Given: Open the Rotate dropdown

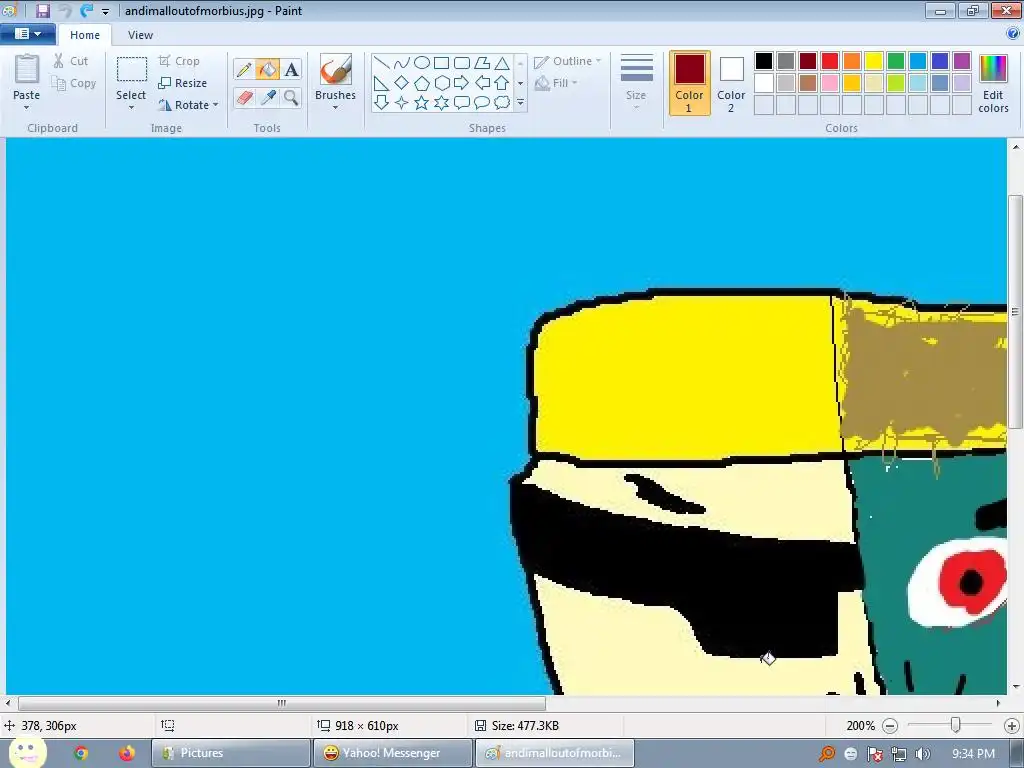Looking at the screenshot, I should 188,104.
